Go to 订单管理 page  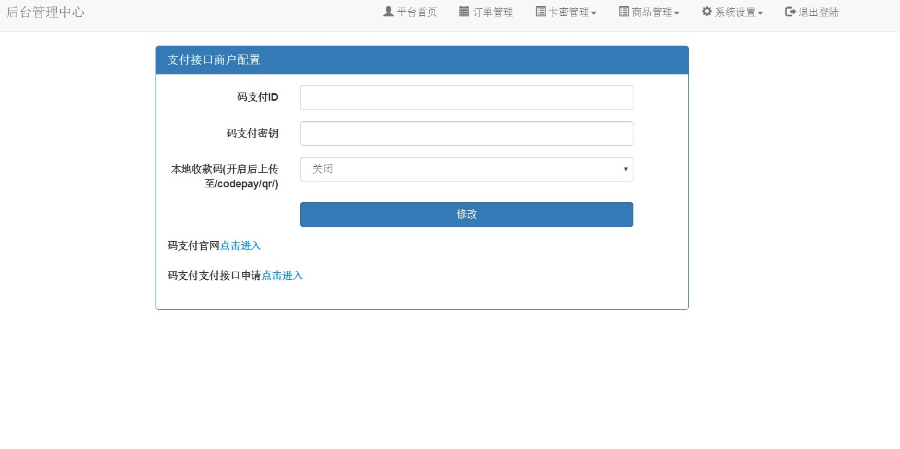pos(486,12)
